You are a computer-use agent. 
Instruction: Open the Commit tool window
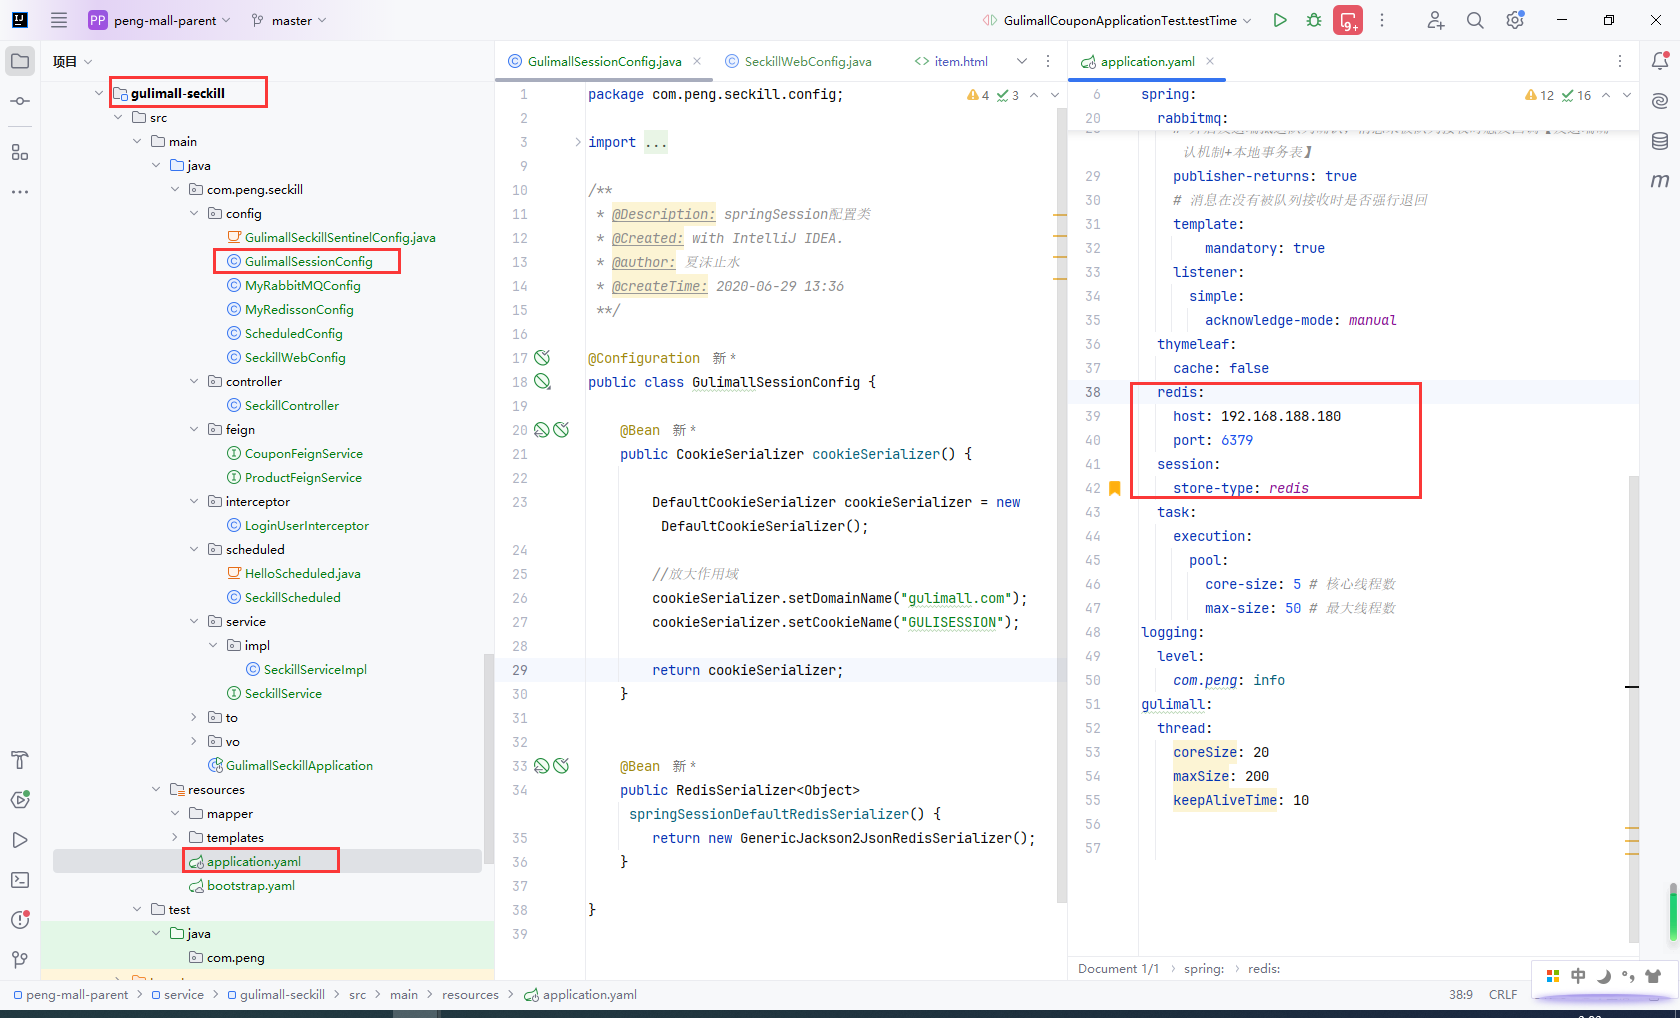pyautogui.click(x=20, y=101)
